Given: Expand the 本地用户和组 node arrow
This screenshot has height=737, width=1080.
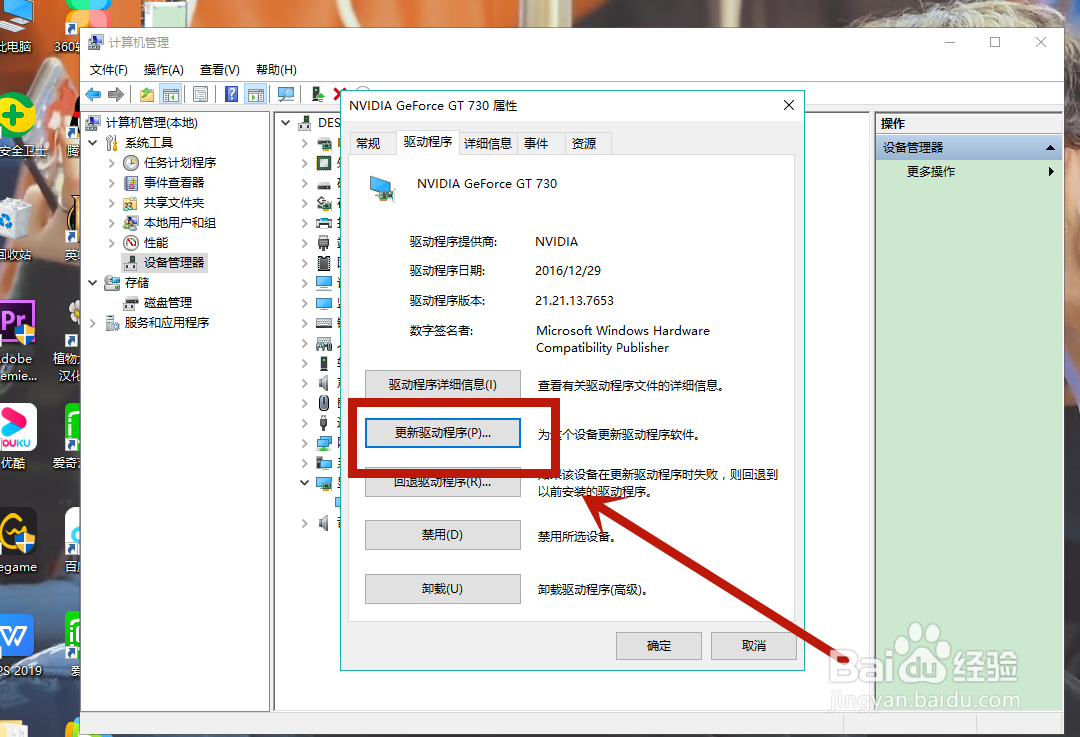Looking at the screenshot, I should (x=112, y=223).
